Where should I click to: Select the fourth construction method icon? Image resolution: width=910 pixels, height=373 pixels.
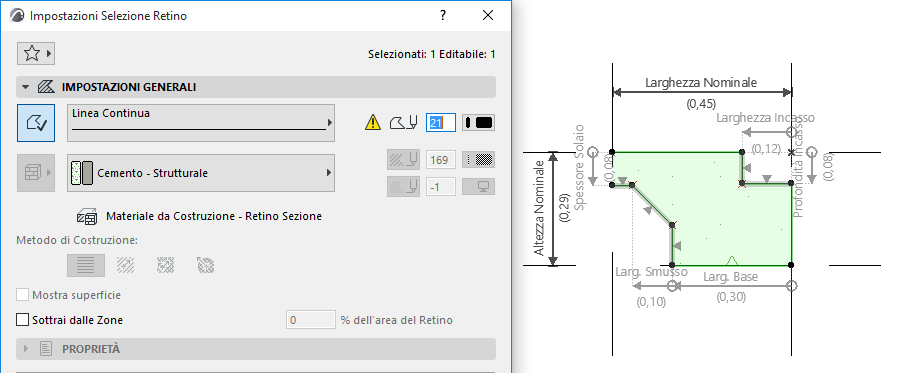pos(205,265)
